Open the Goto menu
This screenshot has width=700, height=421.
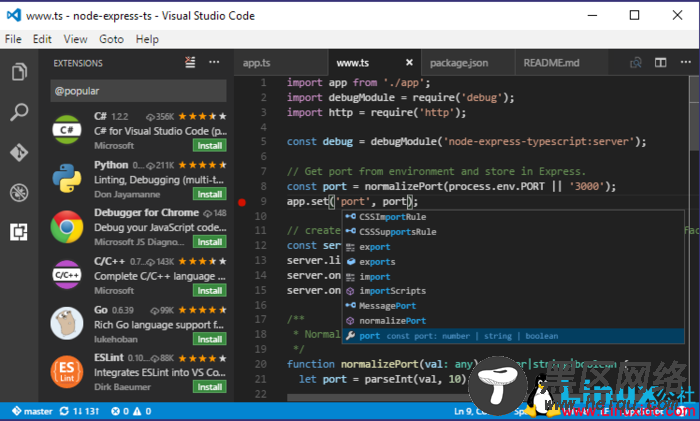click(x=111, y=39)
